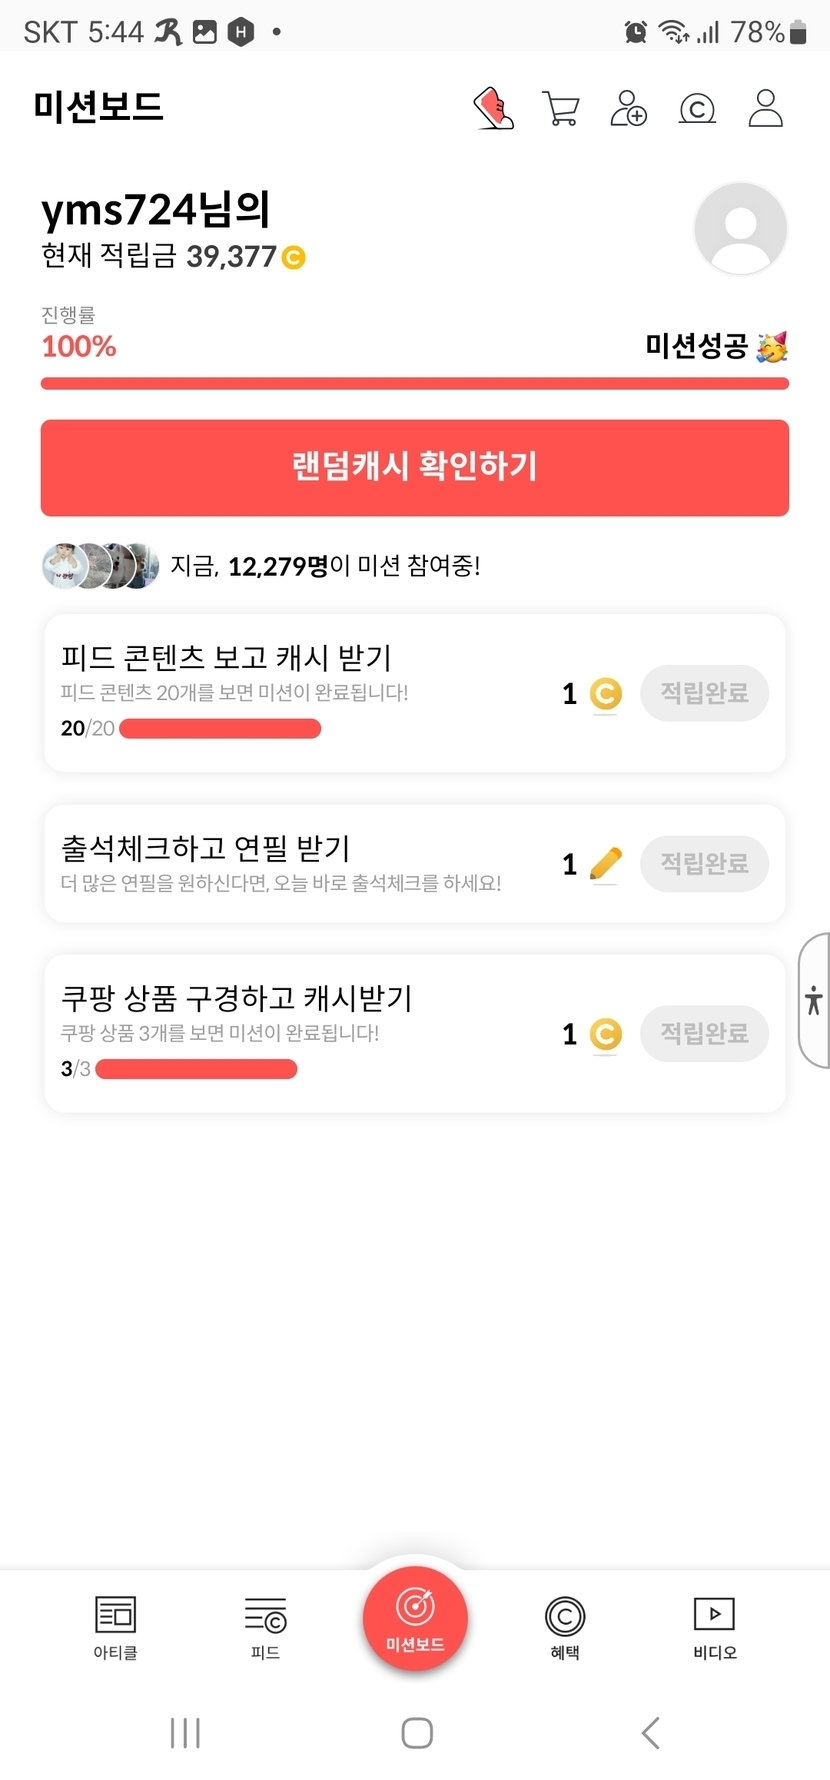
Task: Switch to the 아티클 tab
Action: pos(115,1627)
